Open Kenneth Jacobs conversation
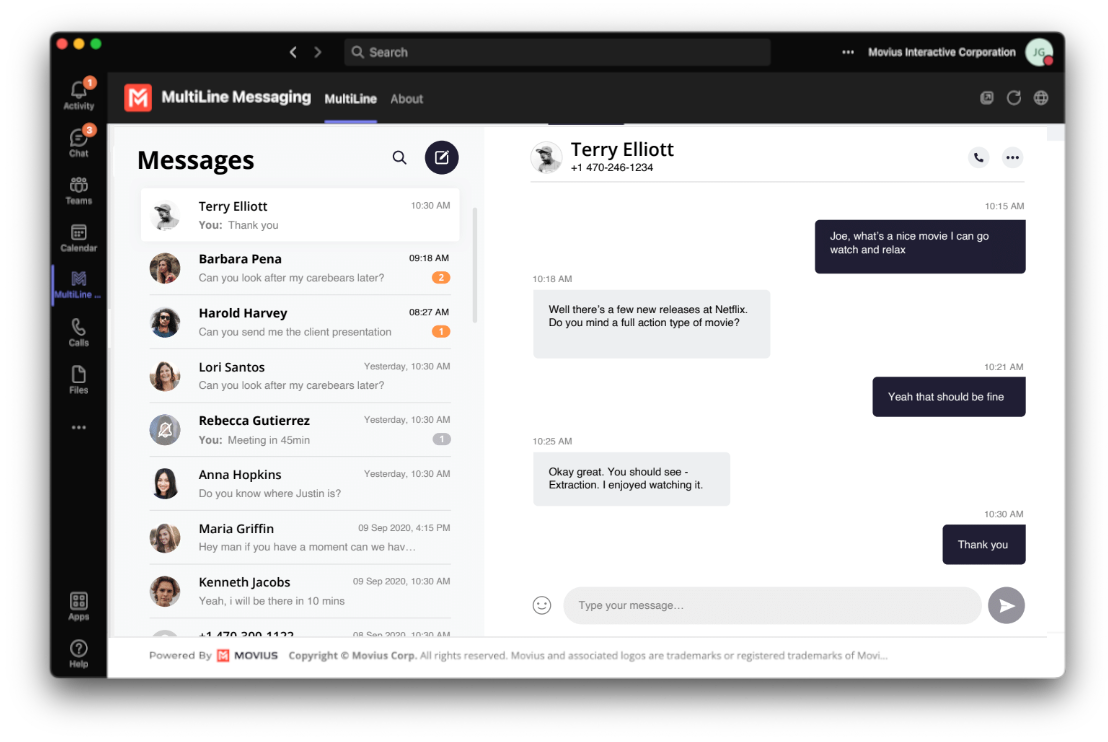 tap(300, 591)
